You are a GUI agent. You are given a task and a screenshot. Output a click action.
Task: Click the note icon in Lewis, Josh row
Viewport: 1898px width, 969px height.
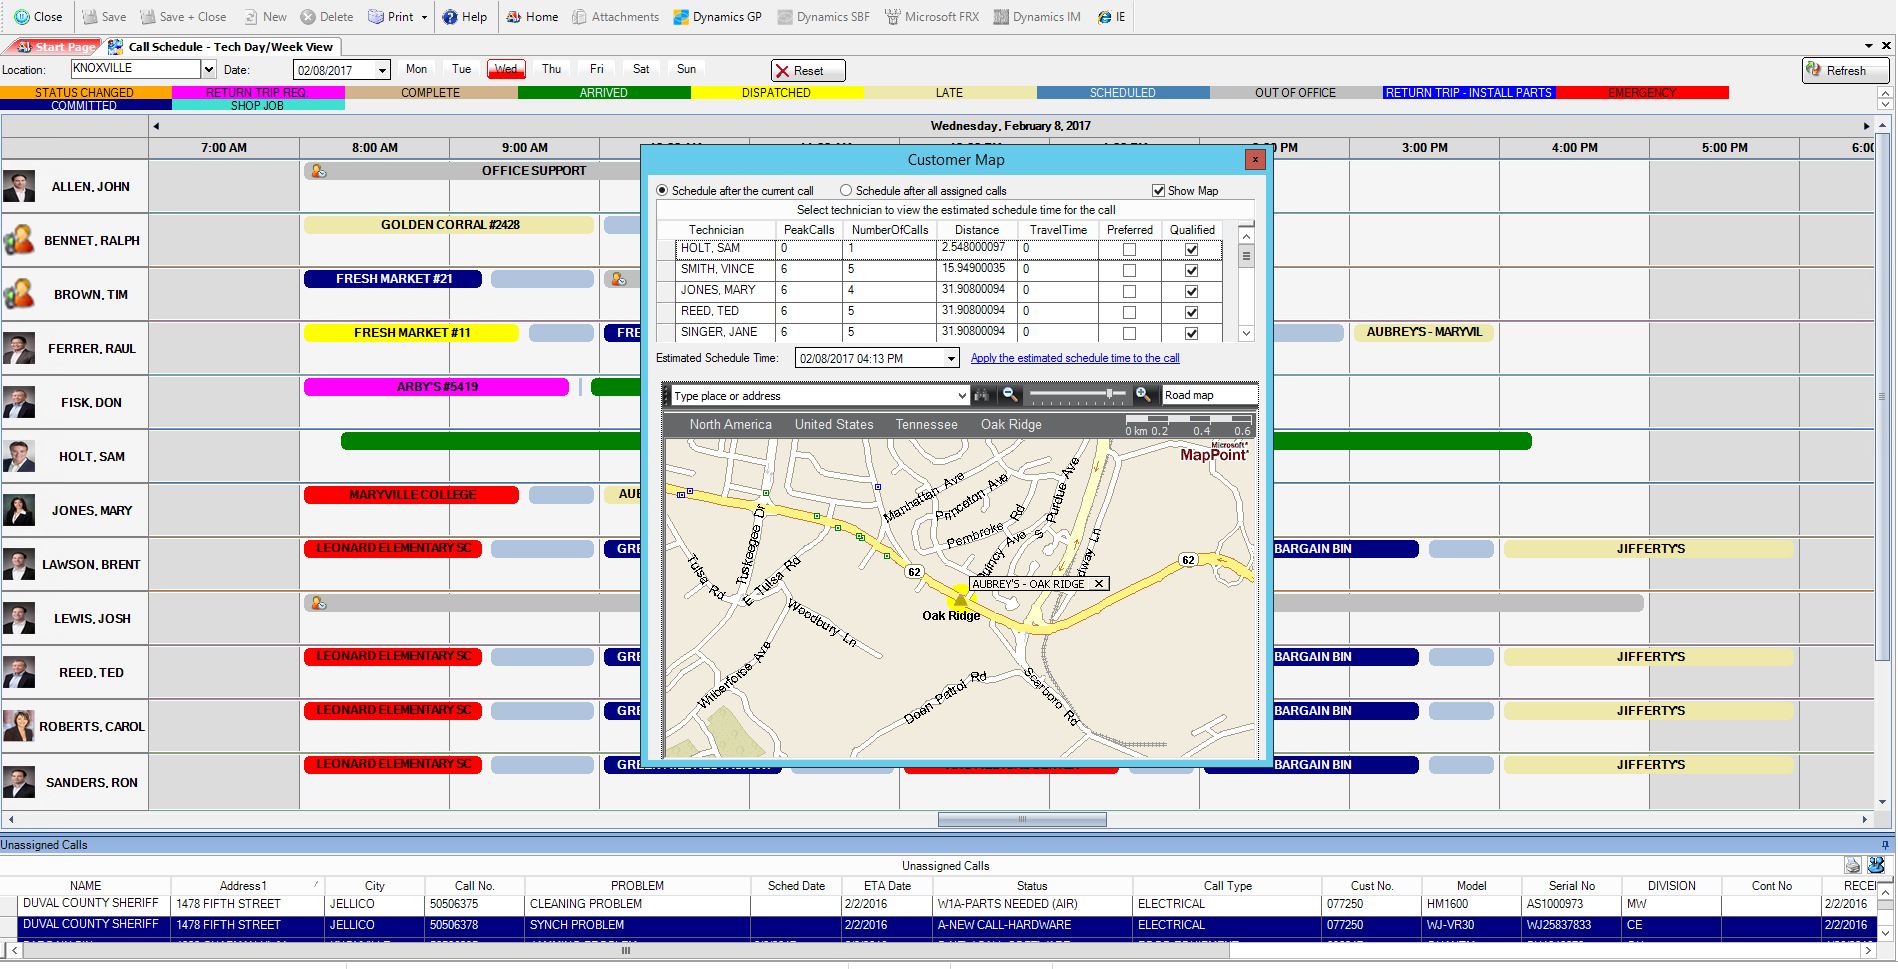coord(318,603)
